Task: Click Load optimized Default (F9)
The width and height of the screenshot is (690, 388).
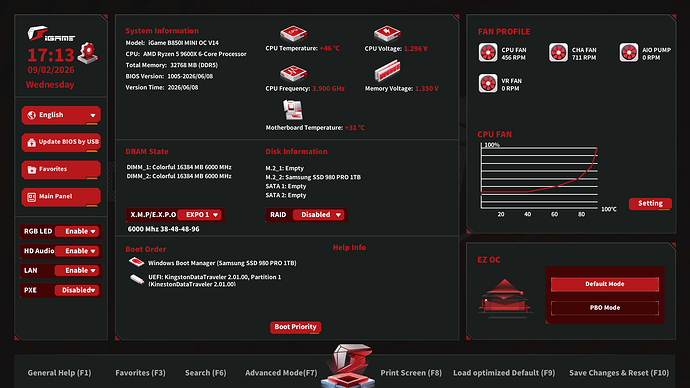Action: click(504, 373)
